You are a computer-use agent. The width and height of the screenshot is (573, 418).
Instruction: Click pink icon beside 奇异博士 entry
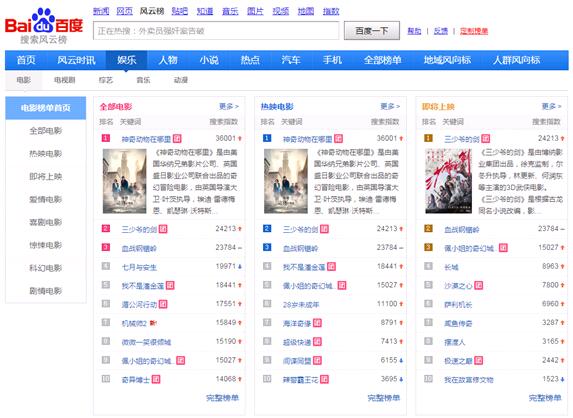[156, 379]
